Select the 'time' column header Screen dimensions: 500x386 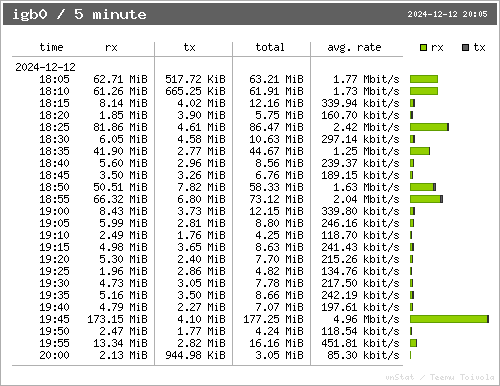(x=51, y=47)
